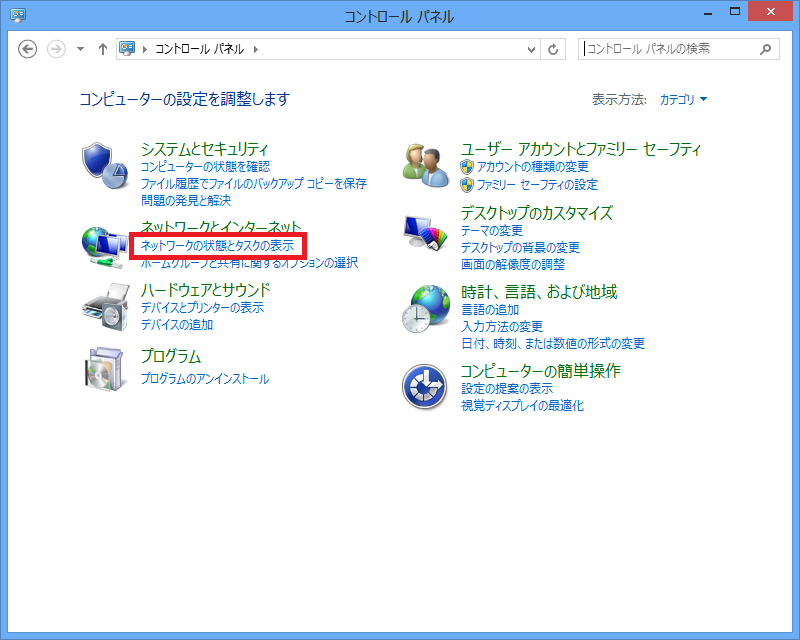Open ネットワークの状態とタスクの表示 link
The width and height of the screenshot is (800, 640).
click(217, 245)
